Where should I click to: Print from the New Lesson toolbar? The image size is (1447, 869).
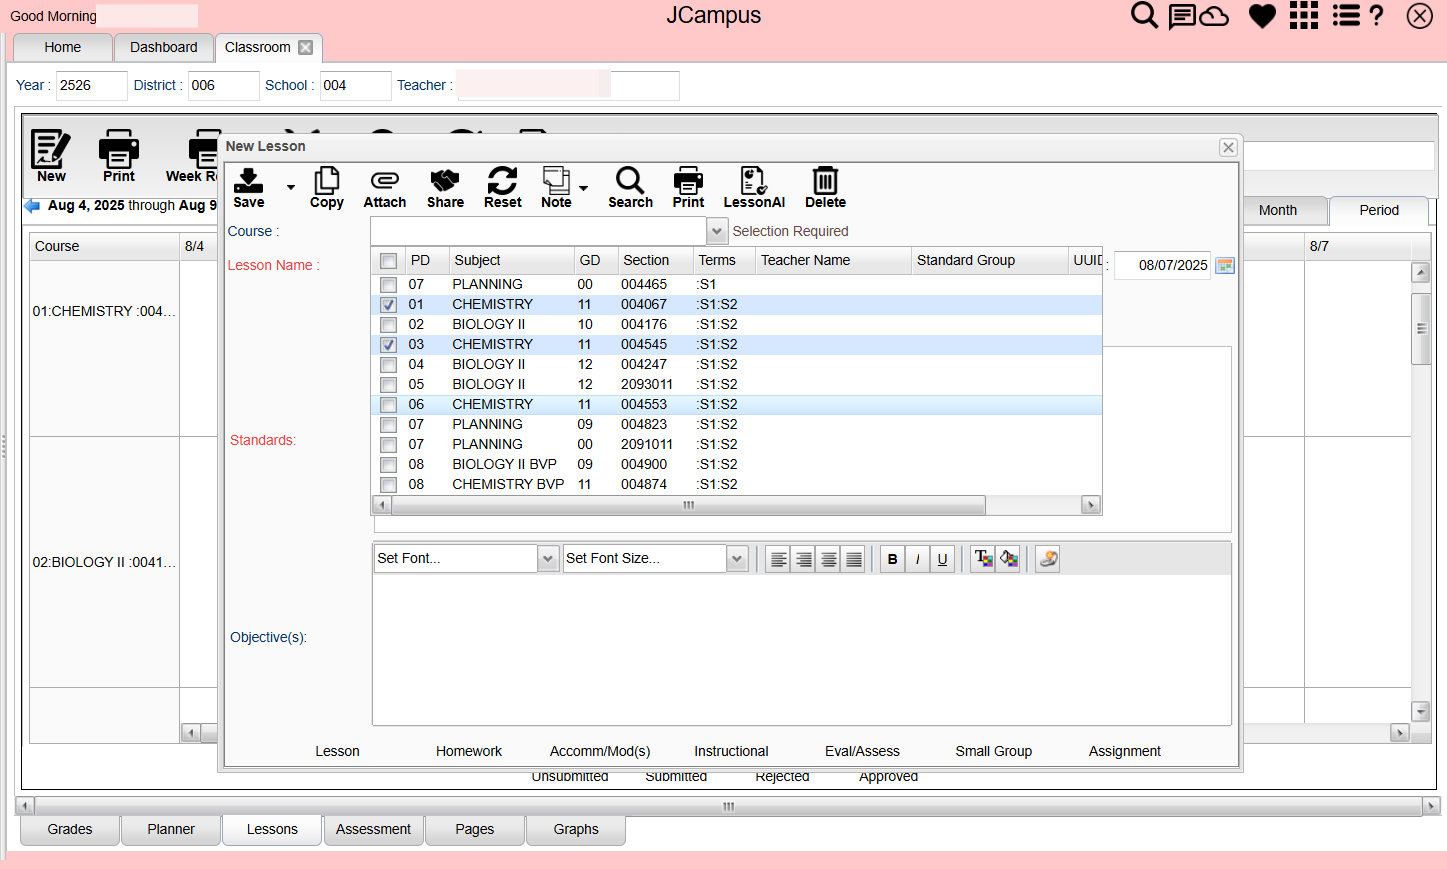[x=689, y=187]
